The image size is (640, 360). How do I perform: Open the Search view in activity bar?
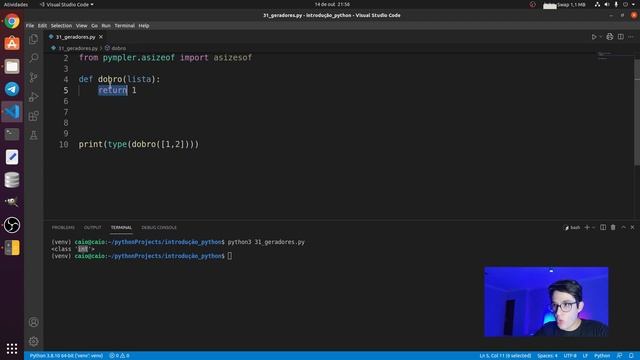pos(33,58)
